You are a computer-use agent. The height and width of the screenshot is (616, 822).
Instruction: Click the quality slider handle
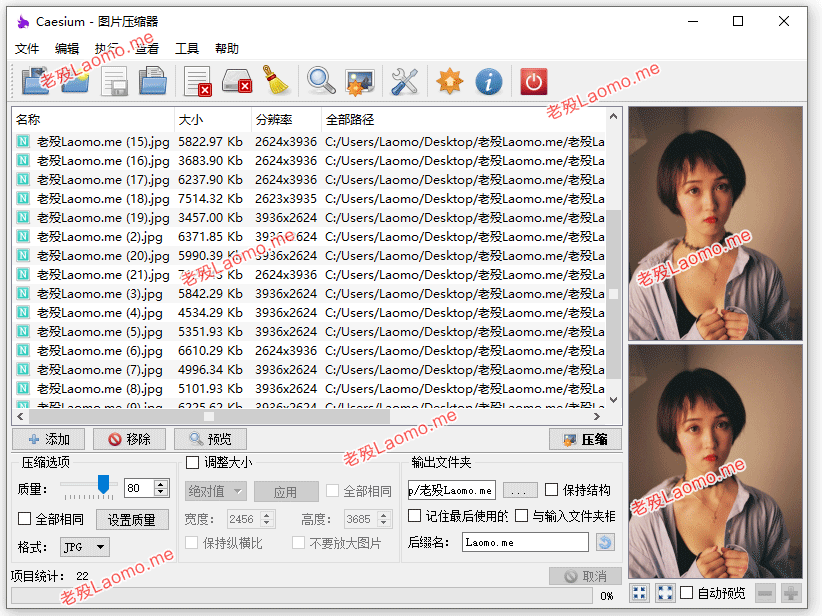point(103,484)
